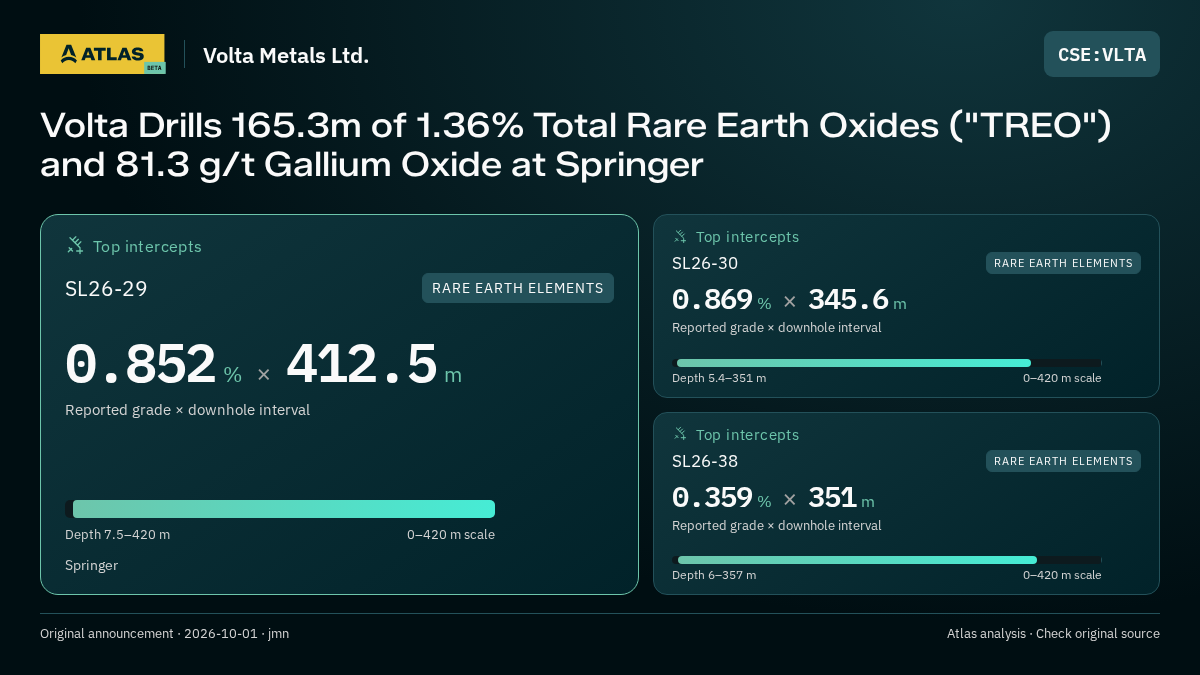Click the Volta Metals Ltd. company name
Viewport: 1200px width, 675px height.
click(x=286, y=55)
